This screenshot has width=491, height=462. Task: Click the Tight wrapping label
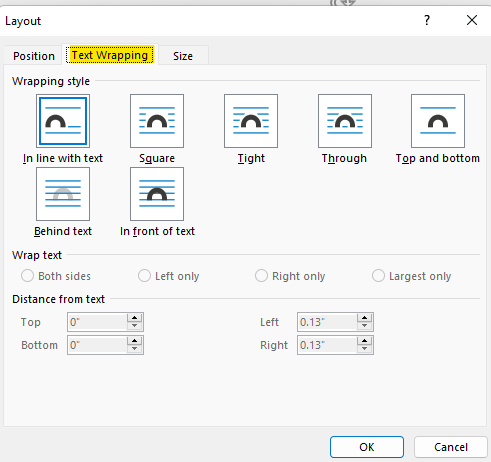pos(251,158)
